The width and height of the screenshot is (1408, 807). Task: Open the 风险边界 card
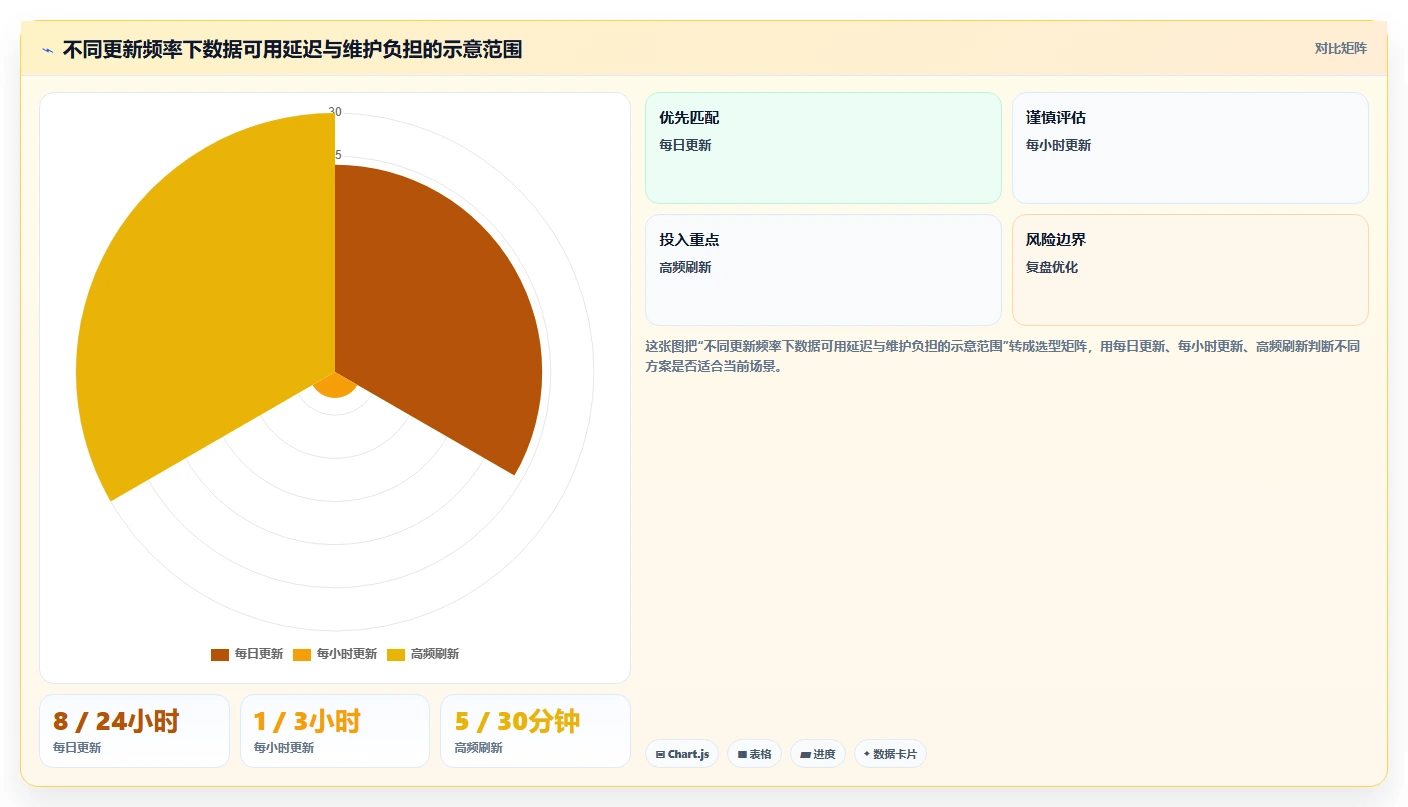[x=1190, y=270]
